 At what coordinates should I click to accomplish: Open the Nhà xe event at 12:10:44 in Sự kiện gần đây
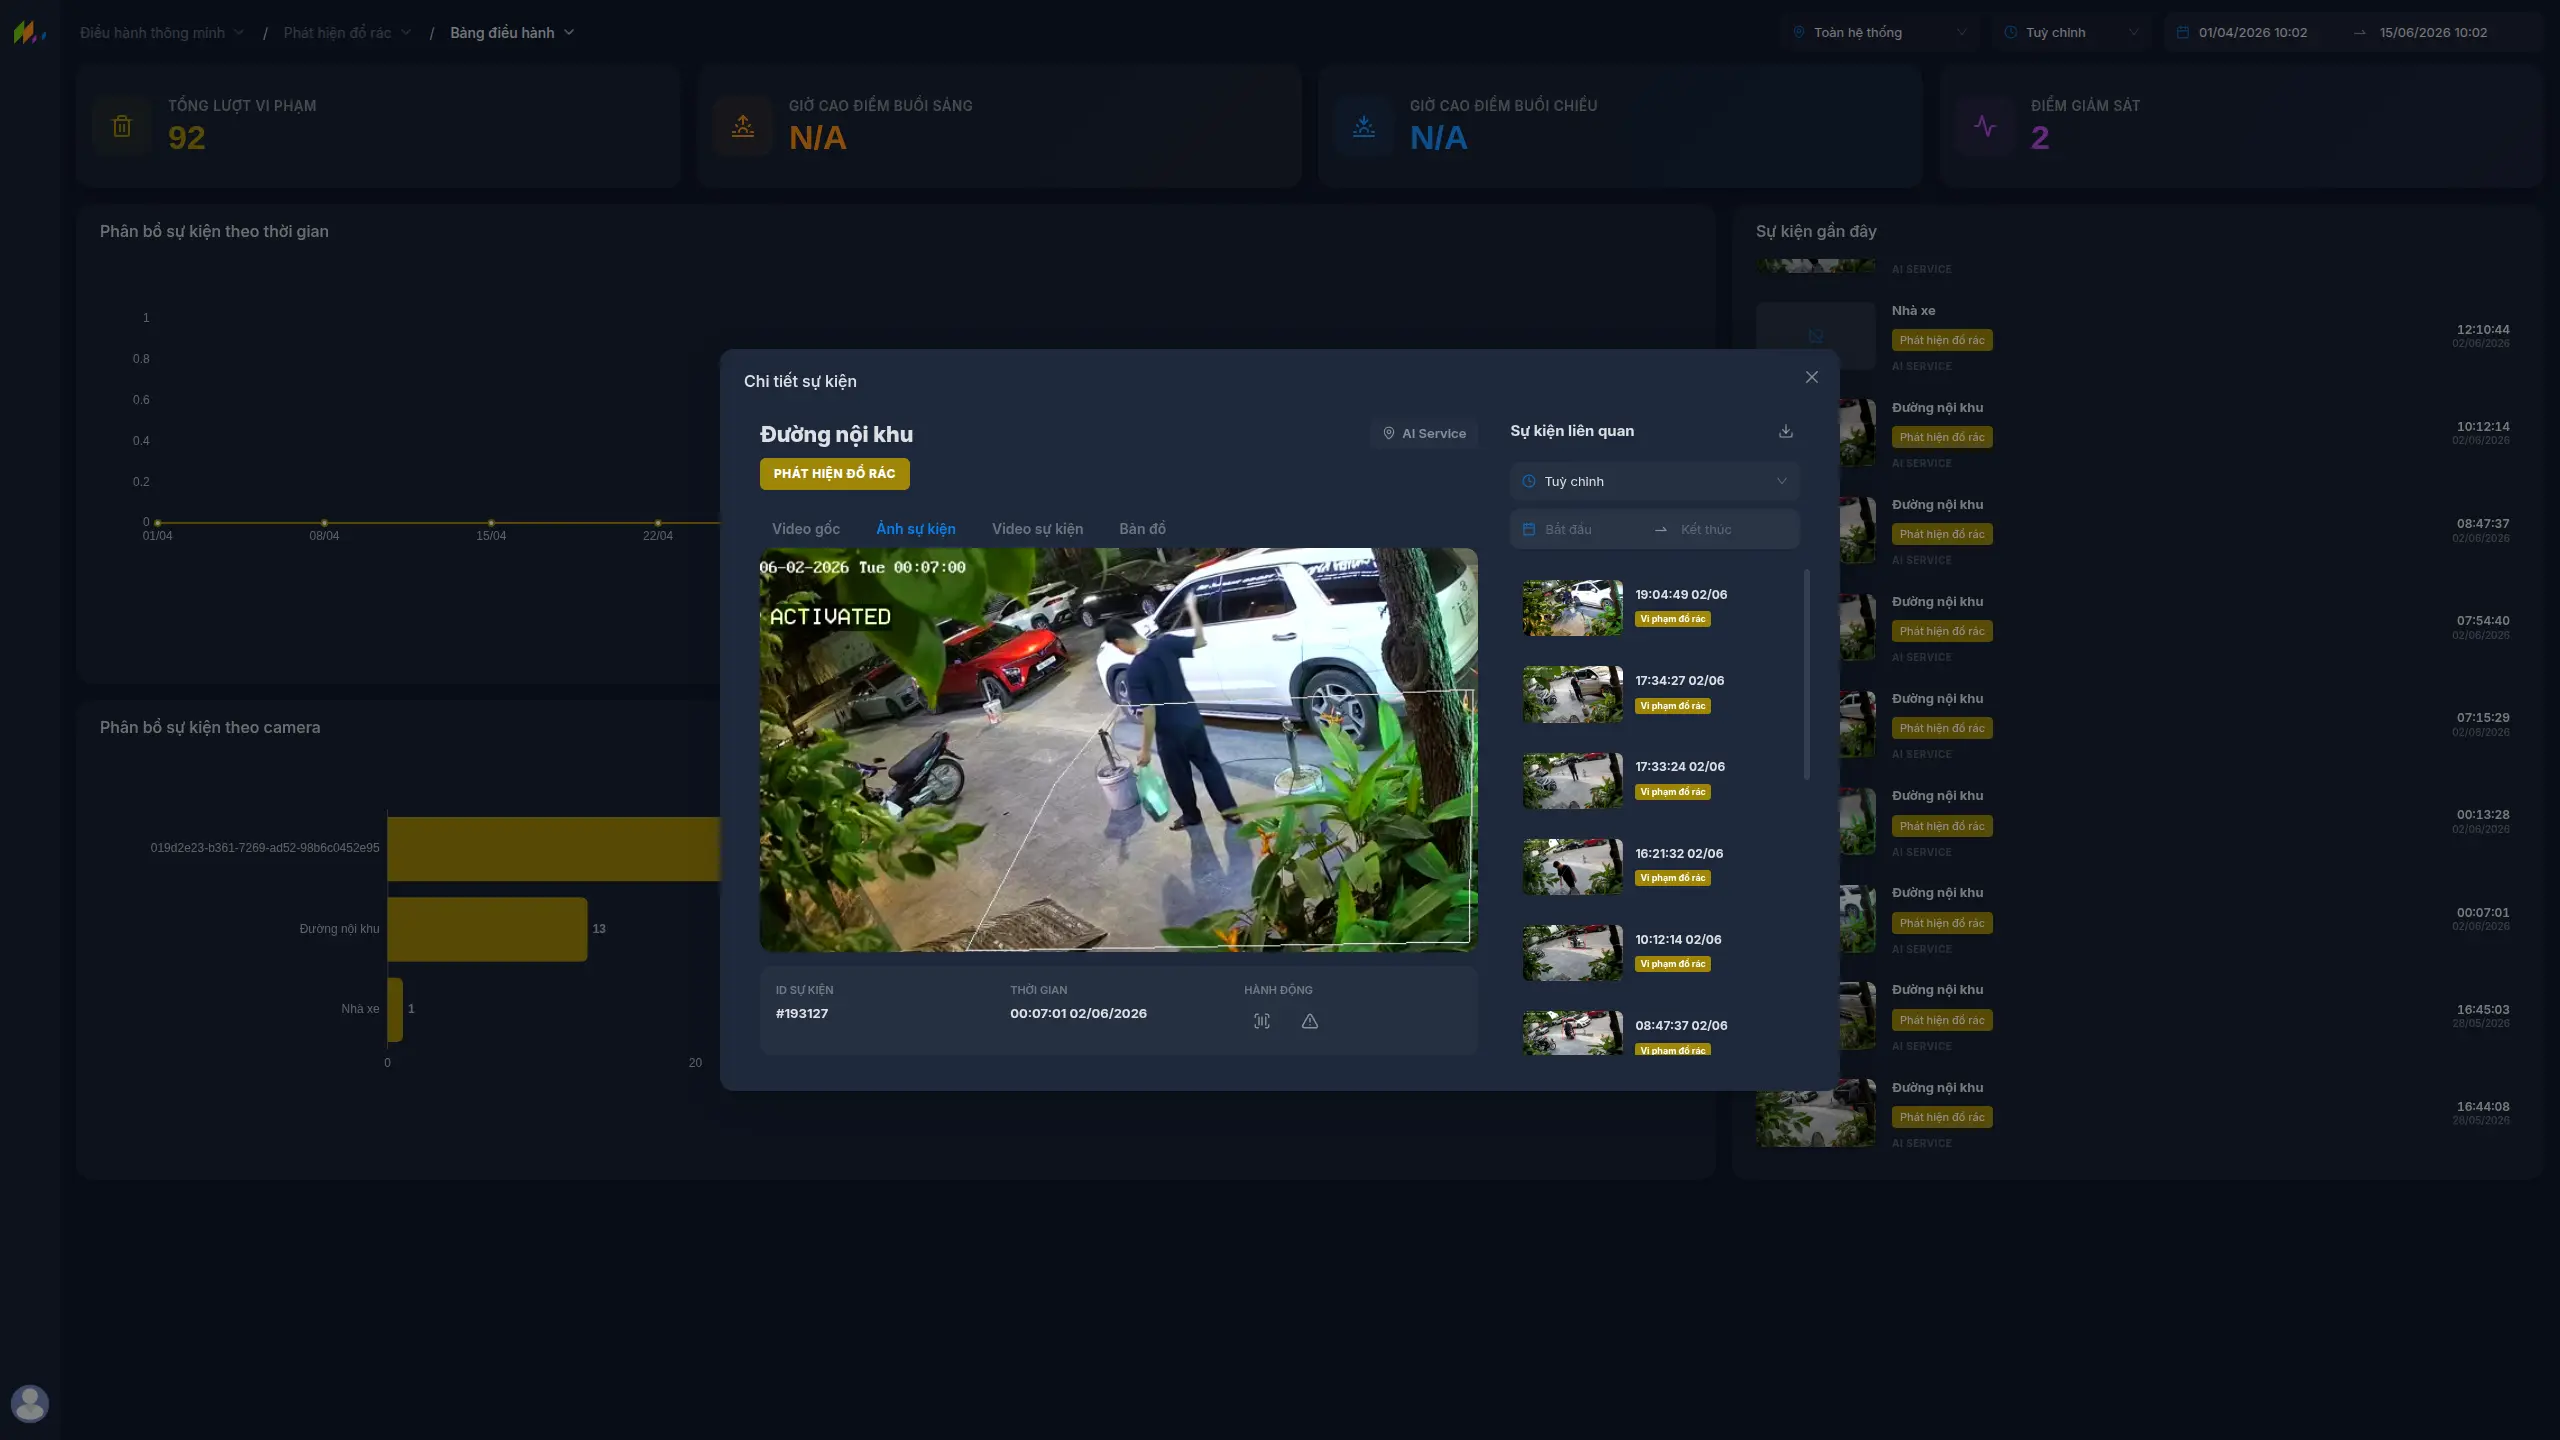[x=2133, y=336]
